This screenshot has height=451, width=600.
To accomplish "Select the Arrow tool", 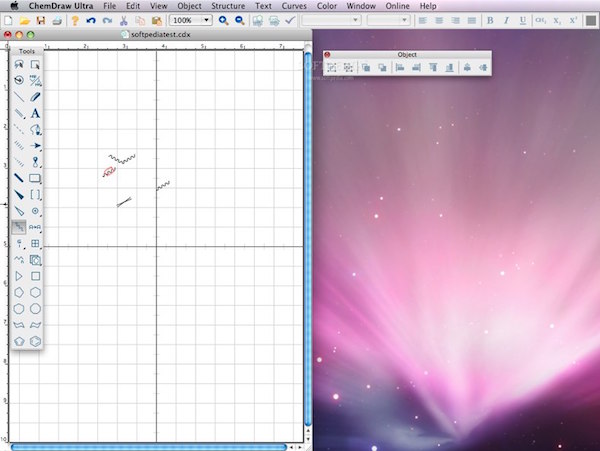I will [x=36, y=146].
